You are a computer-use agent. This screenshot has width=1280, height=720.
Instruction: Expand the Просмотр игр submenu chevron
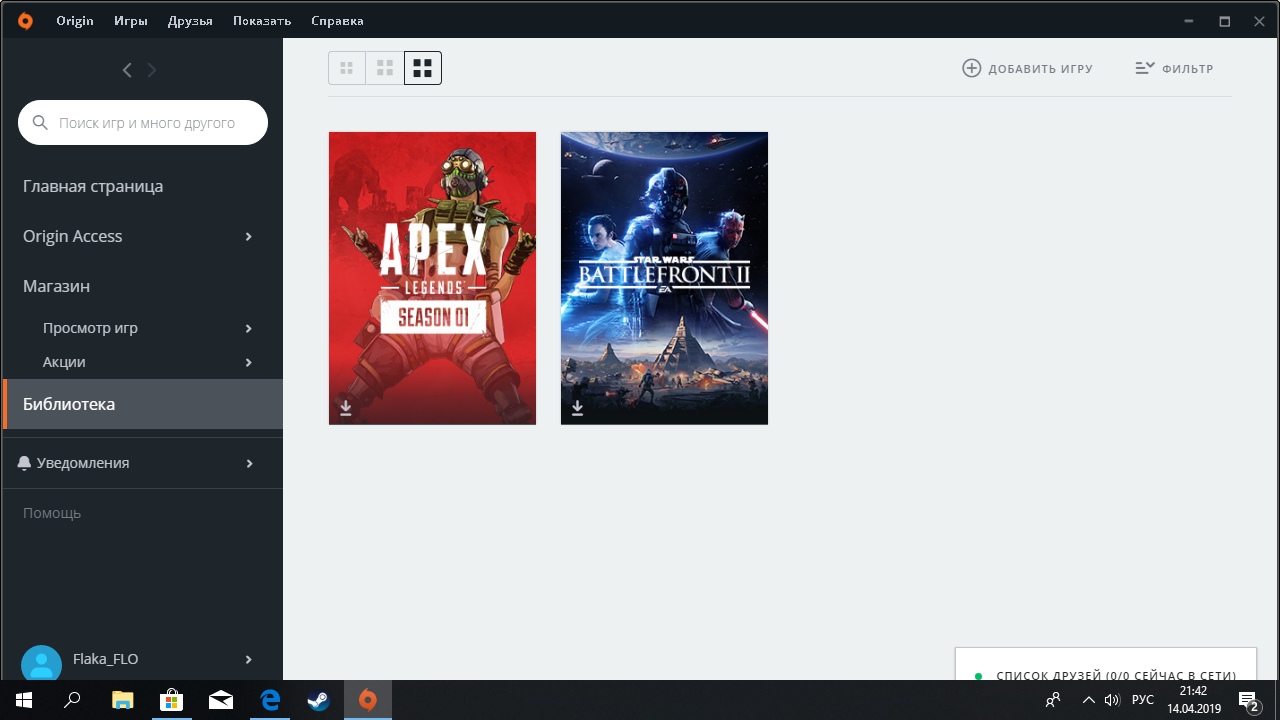[x=248, y=328]
